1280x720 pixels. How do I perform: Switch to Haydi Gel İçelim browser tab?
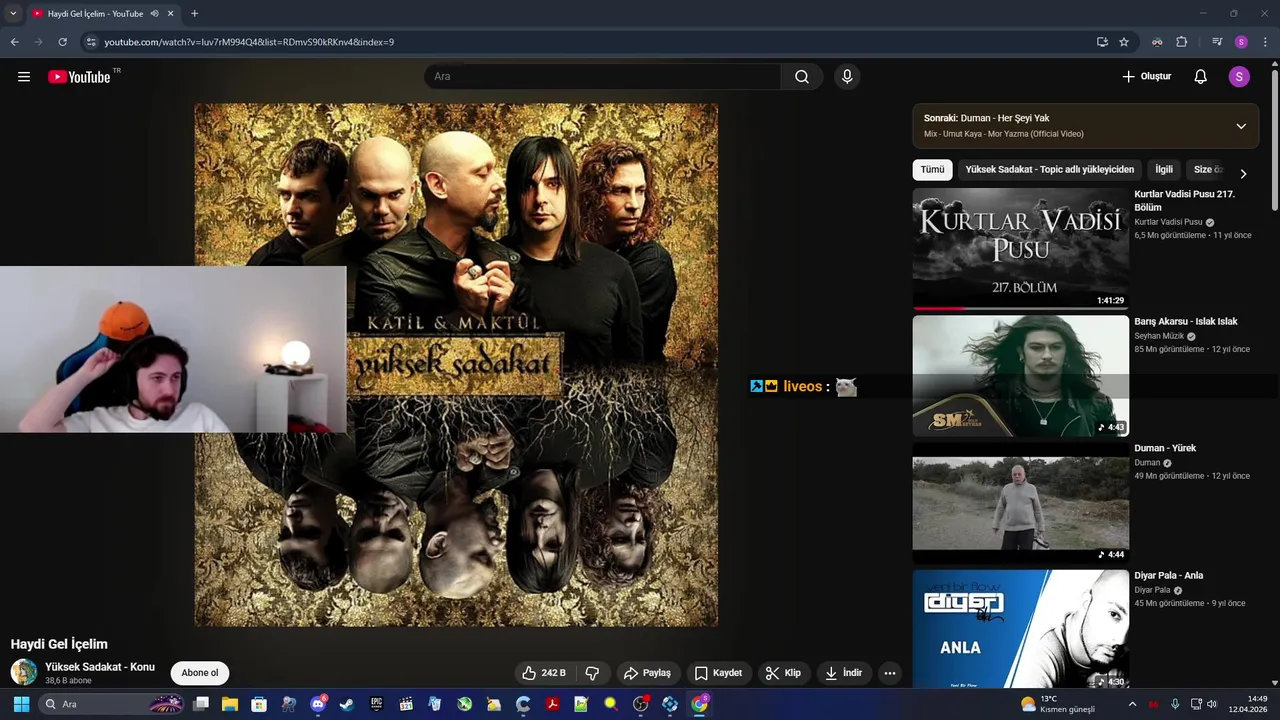pyautogui.click(x=95, y=14)
